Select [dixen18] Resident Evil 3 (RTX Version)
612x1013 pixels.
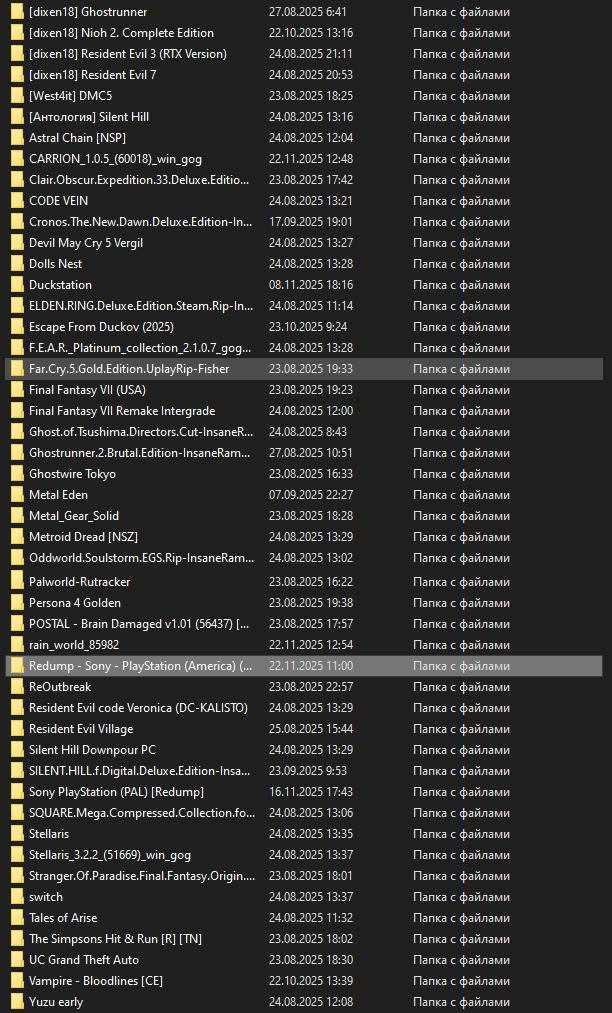[x=128, y=54]
